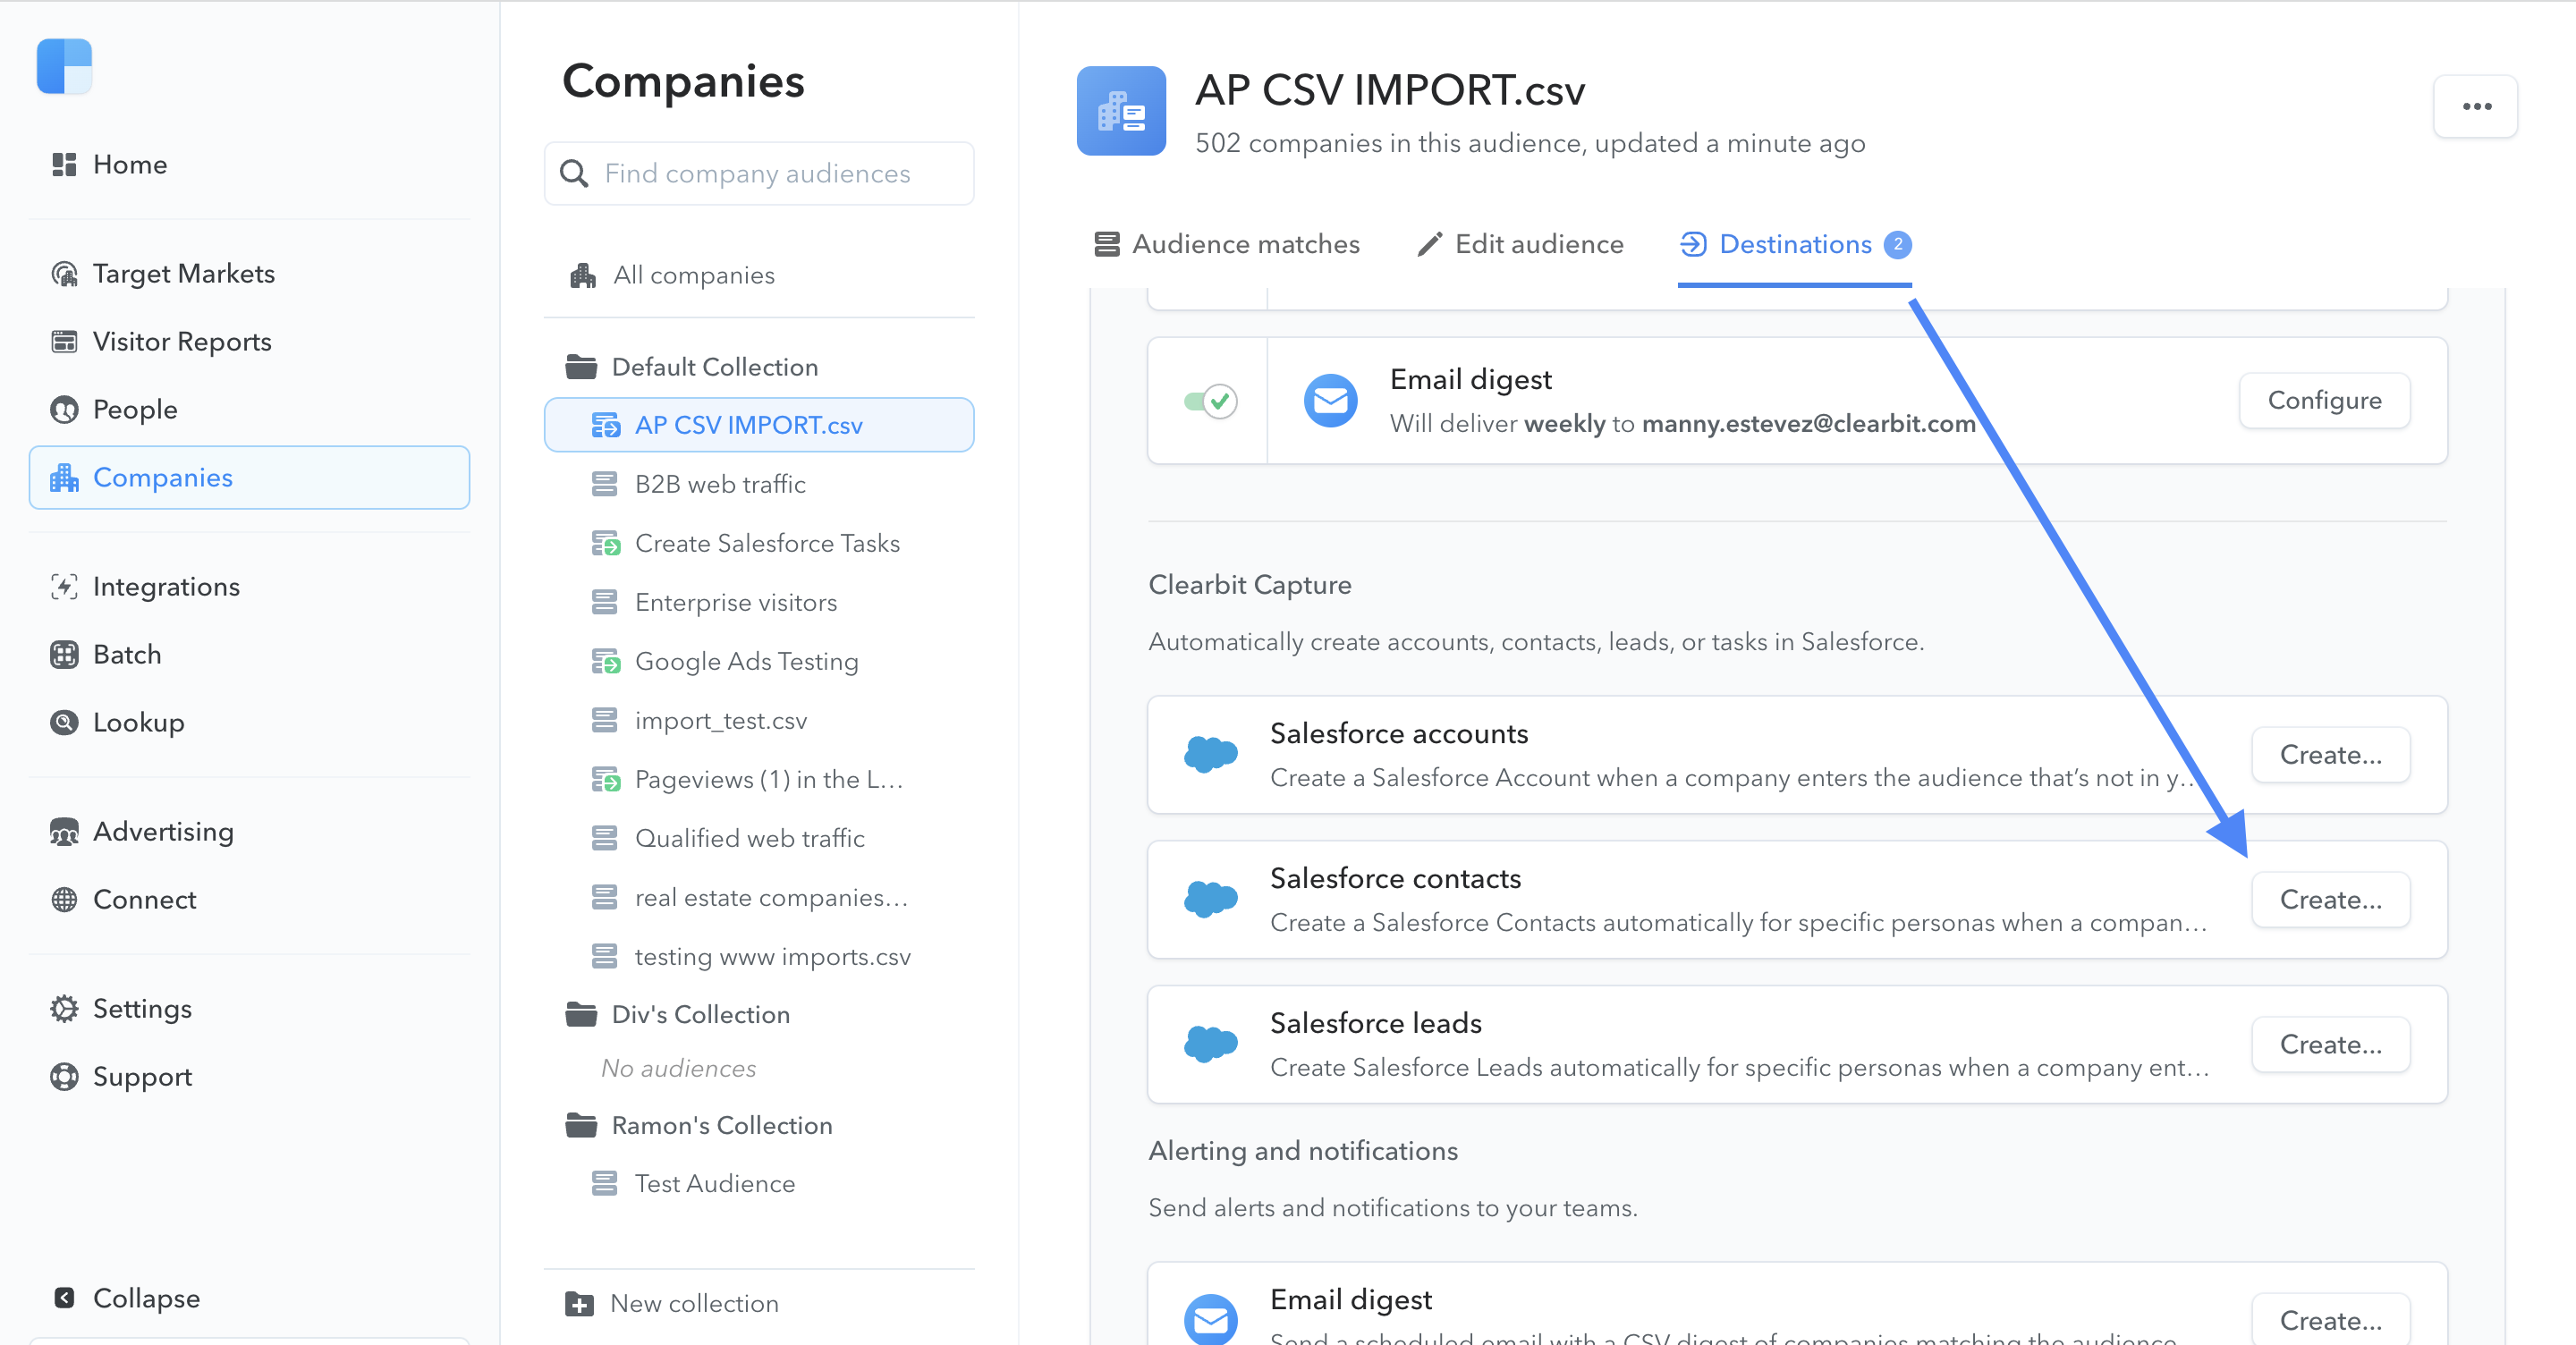2576x1345 pixels.
Task: Collapse the sidebar navigation
Action: tap(127, 1297)
